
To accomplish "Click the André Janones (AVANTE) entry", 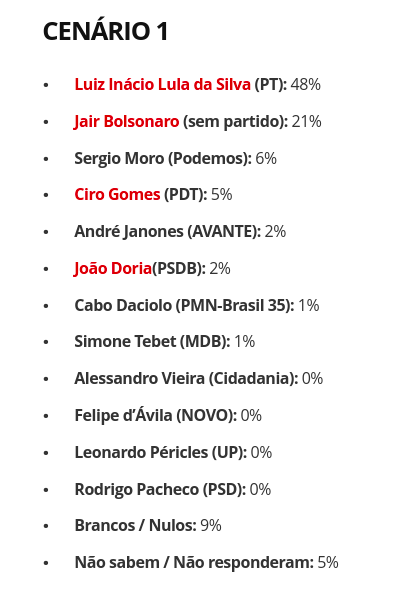I will (180, 231).
